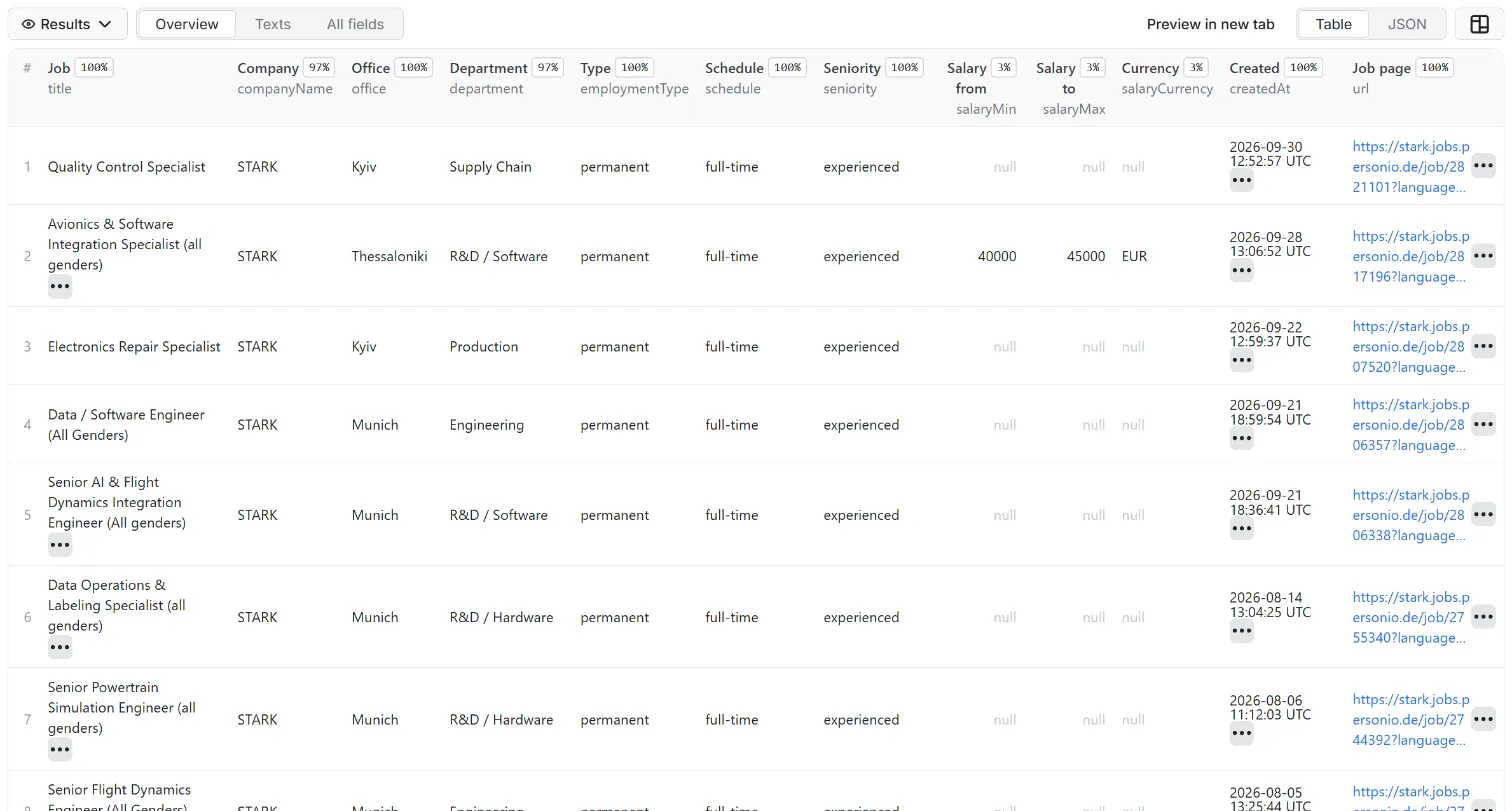Expand job title ellipsis for Avionics row

[60, 287]
